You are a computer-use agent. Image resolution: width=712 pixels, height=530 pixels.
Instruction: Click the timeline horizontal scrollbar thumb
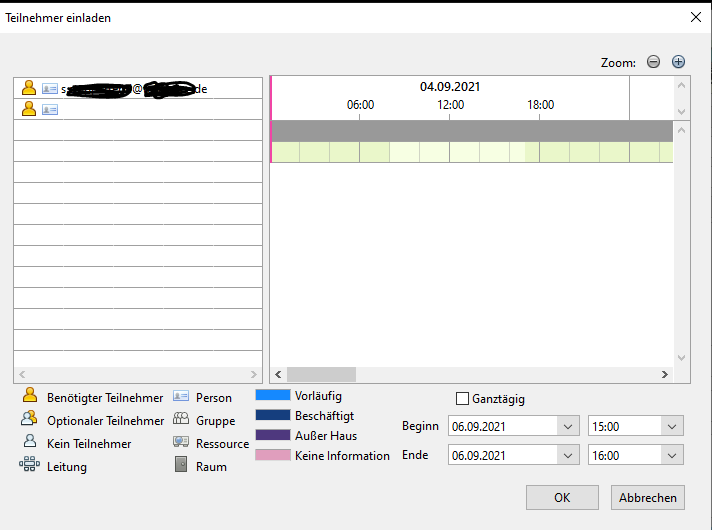[321, 375]
